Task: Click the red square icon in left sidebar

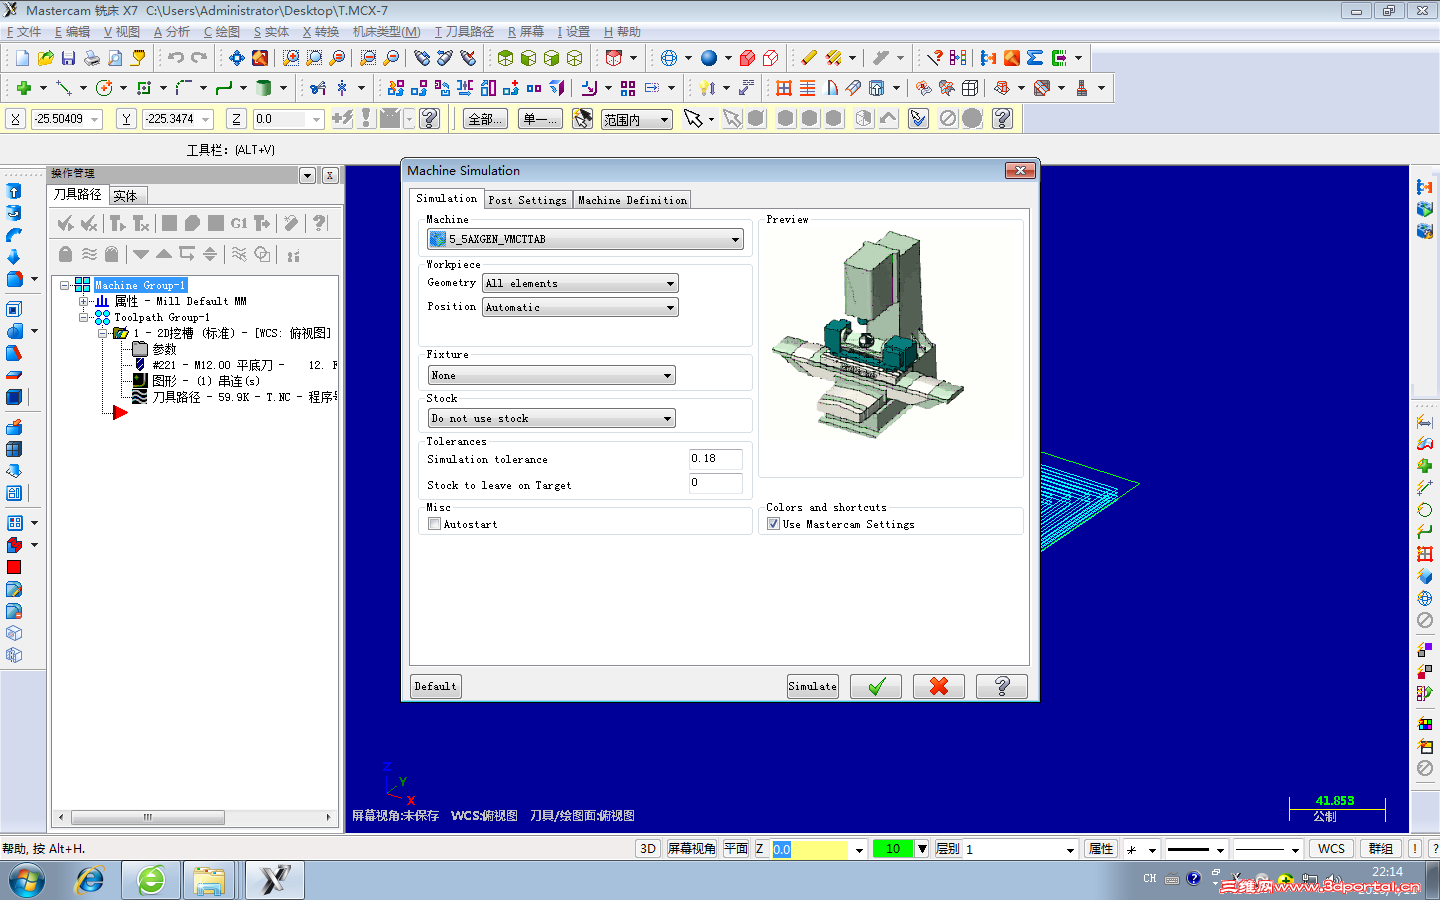Action: [14, 567]
